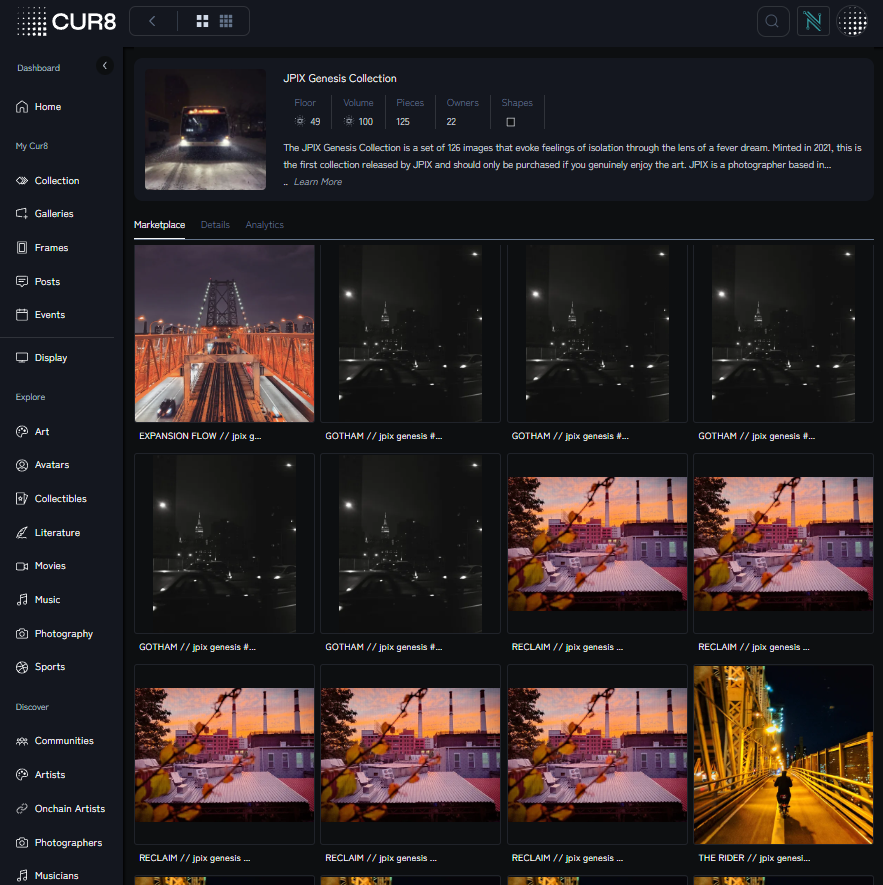Go to Frames

pyautogui.click(x=42, y=248)
